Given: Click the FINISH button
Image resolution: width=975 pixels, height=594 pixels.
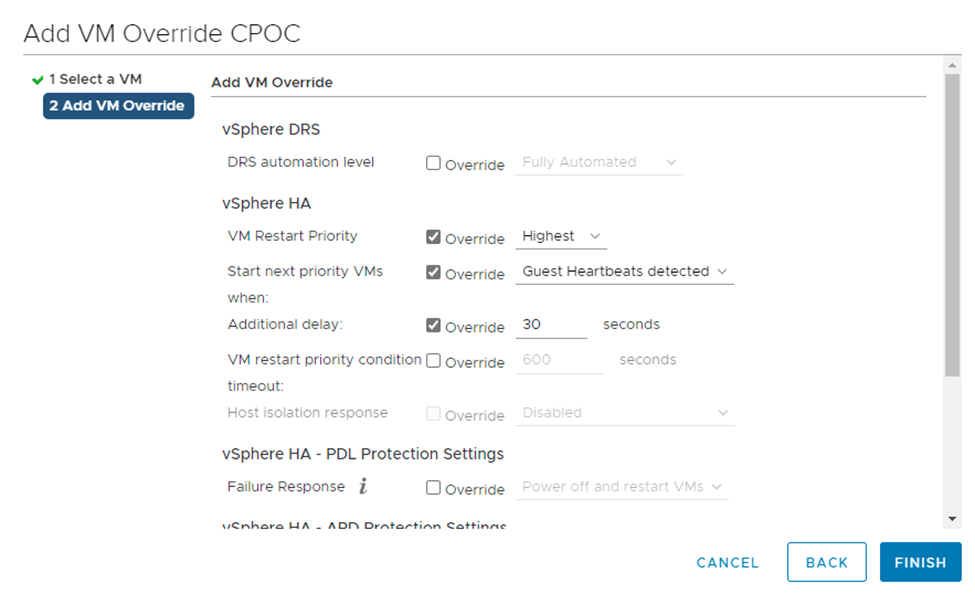Looking at the screenshot, I should tap(920, 562).
